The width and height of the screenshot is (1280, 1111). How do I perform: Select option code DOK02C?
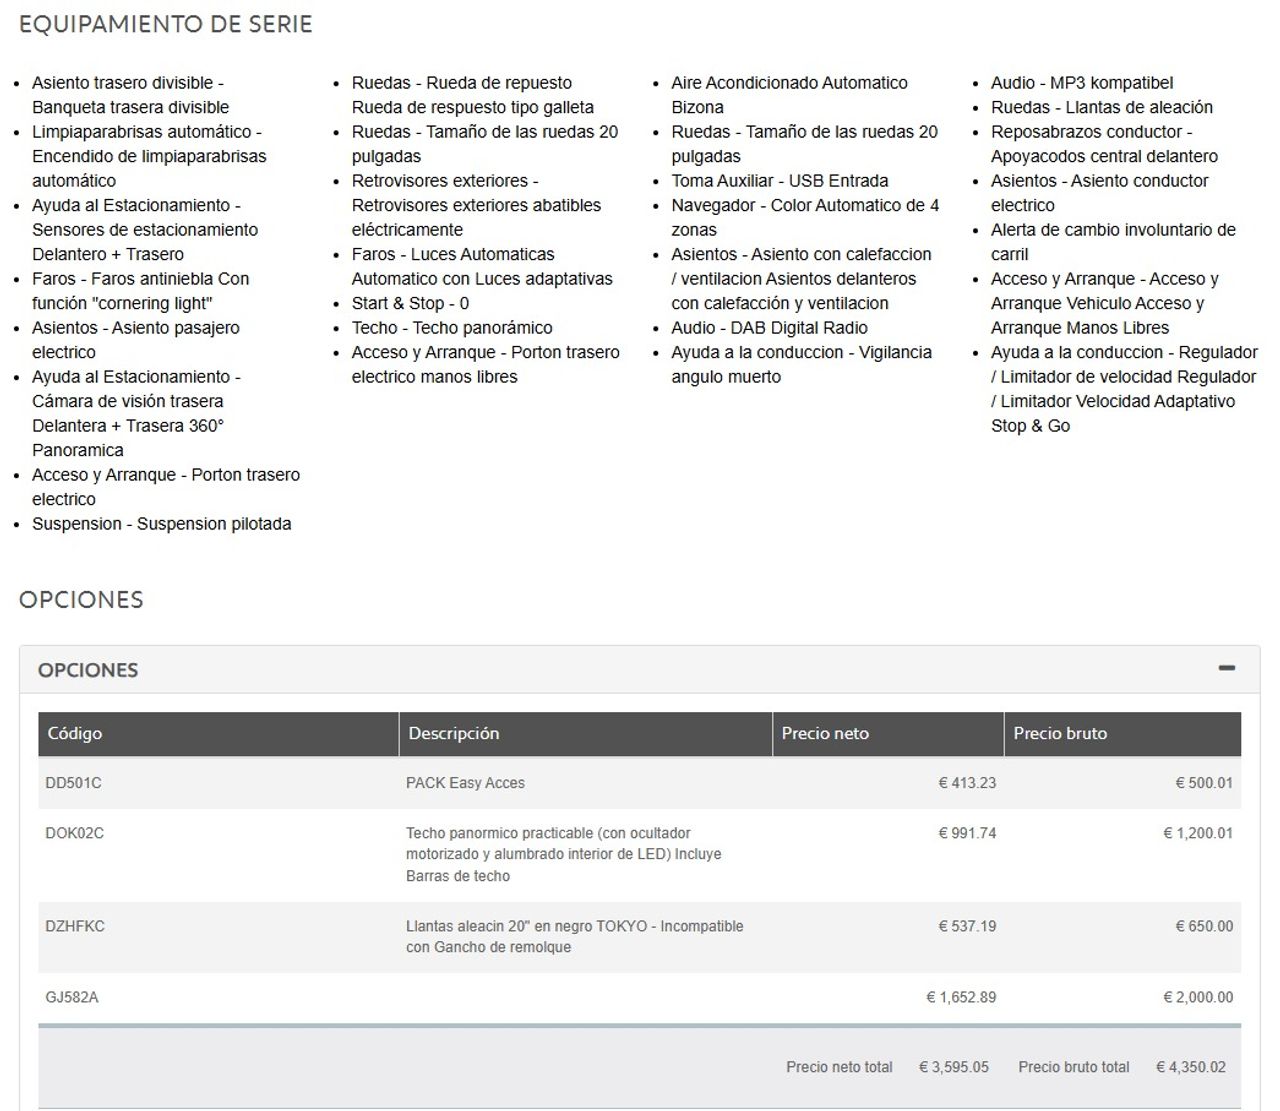coord(74,833)
